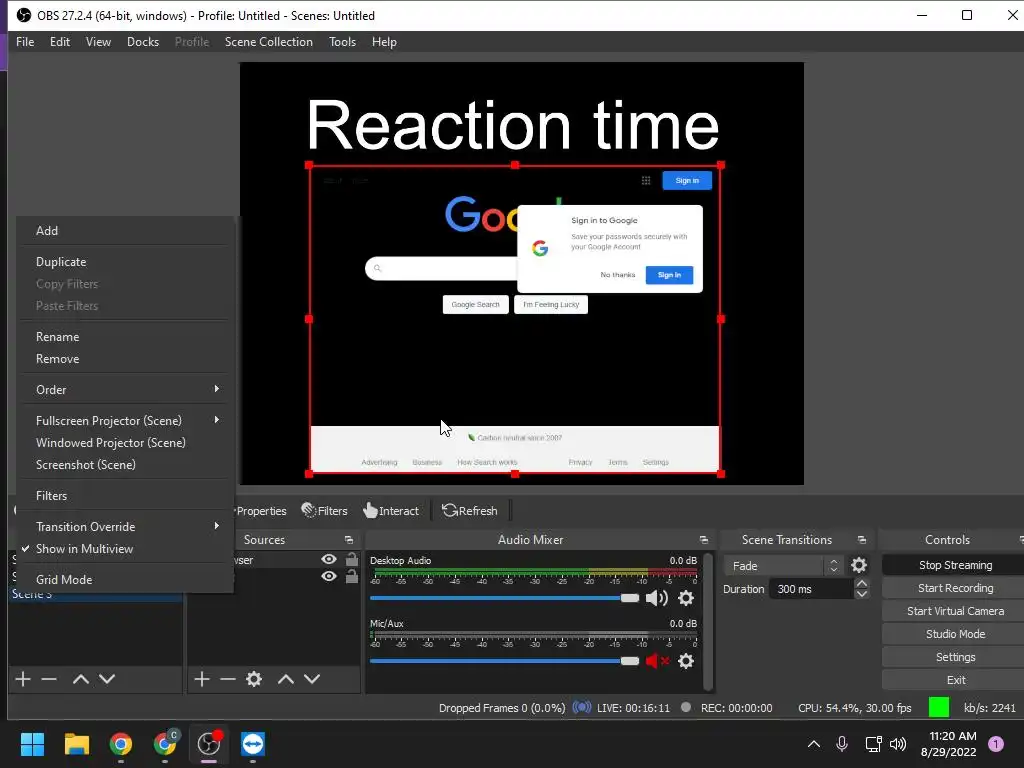Image resolution: width=1024 pixels, height=768 pixels.
Task: Open Filters on the source toolbar
Action: tap(325, 511)
